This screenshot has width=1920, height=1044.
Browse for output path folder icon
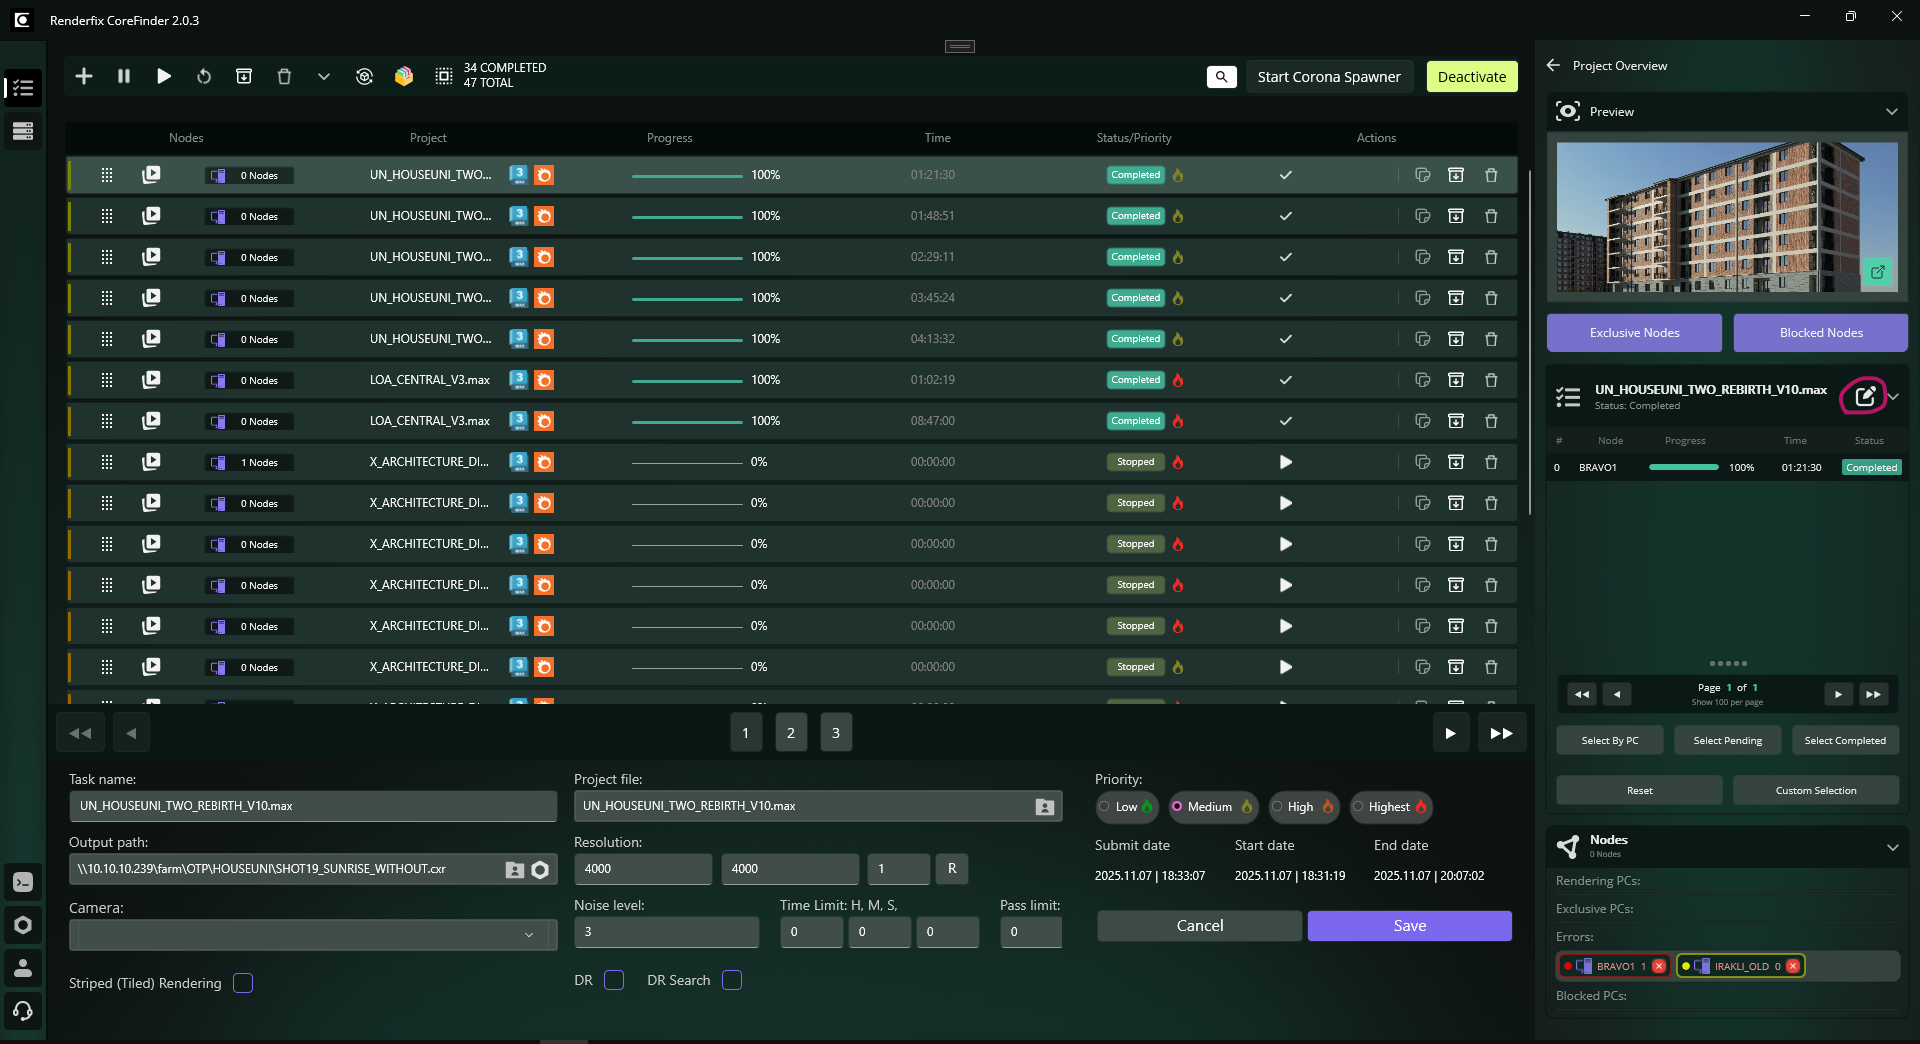point(514,870)
